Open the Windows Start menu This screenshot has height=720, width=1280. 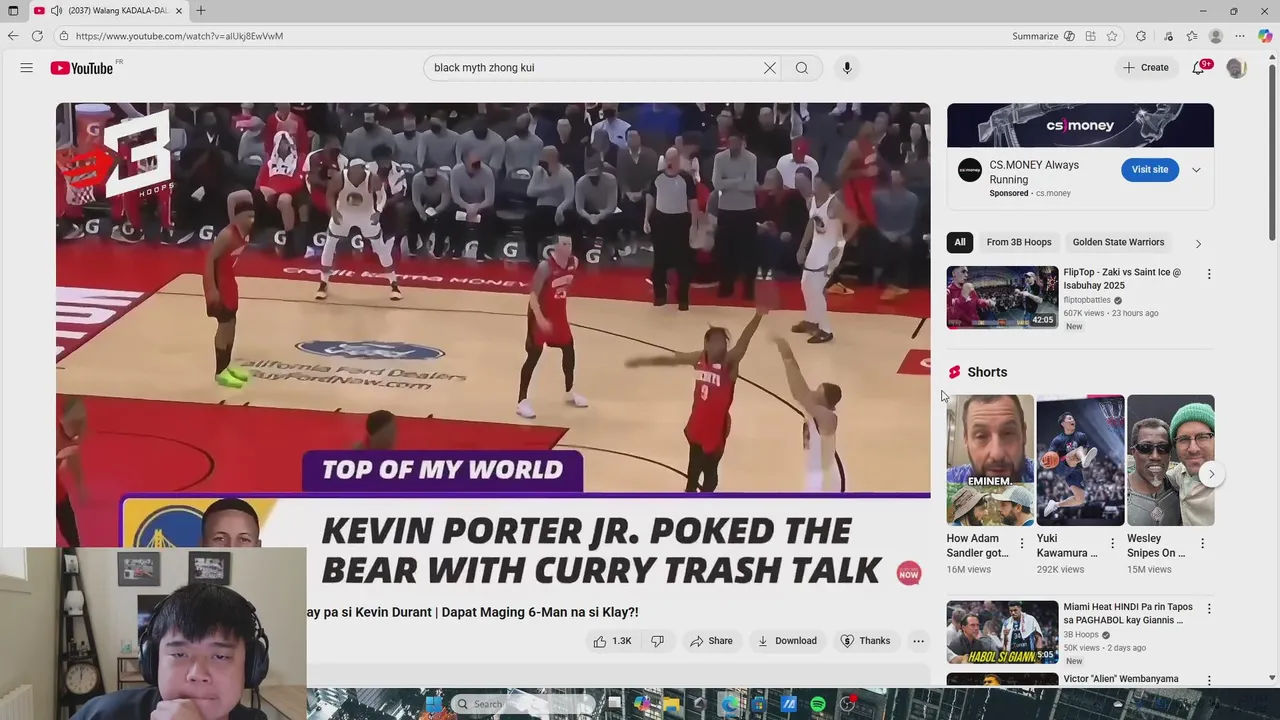tap(433, 704)
